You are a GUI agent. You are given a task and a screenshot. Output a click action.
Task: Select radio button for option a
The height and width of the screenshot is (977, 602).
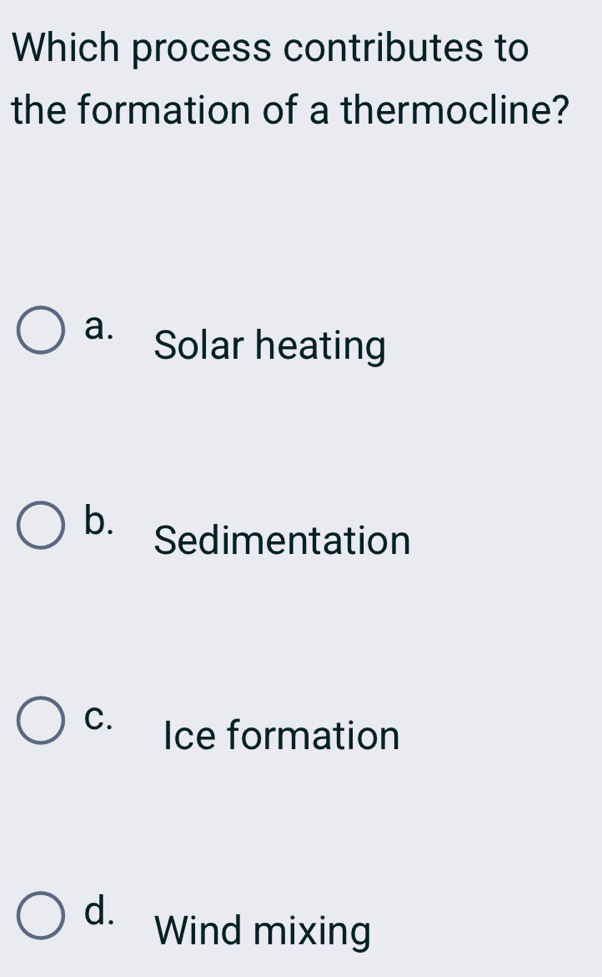pos(40,330)
